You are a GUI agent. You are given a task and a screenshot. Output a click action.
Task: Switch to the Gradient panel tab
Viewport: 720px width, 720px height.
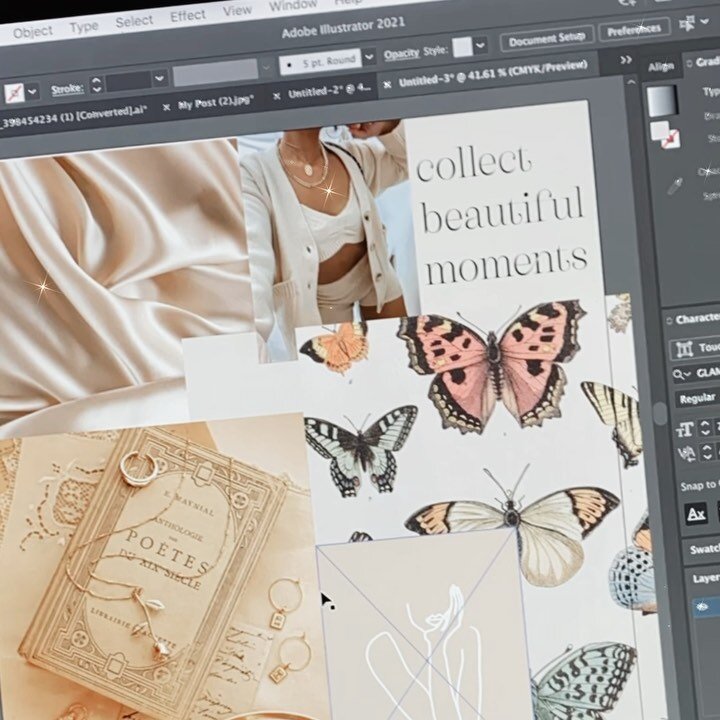click(707, 62)
